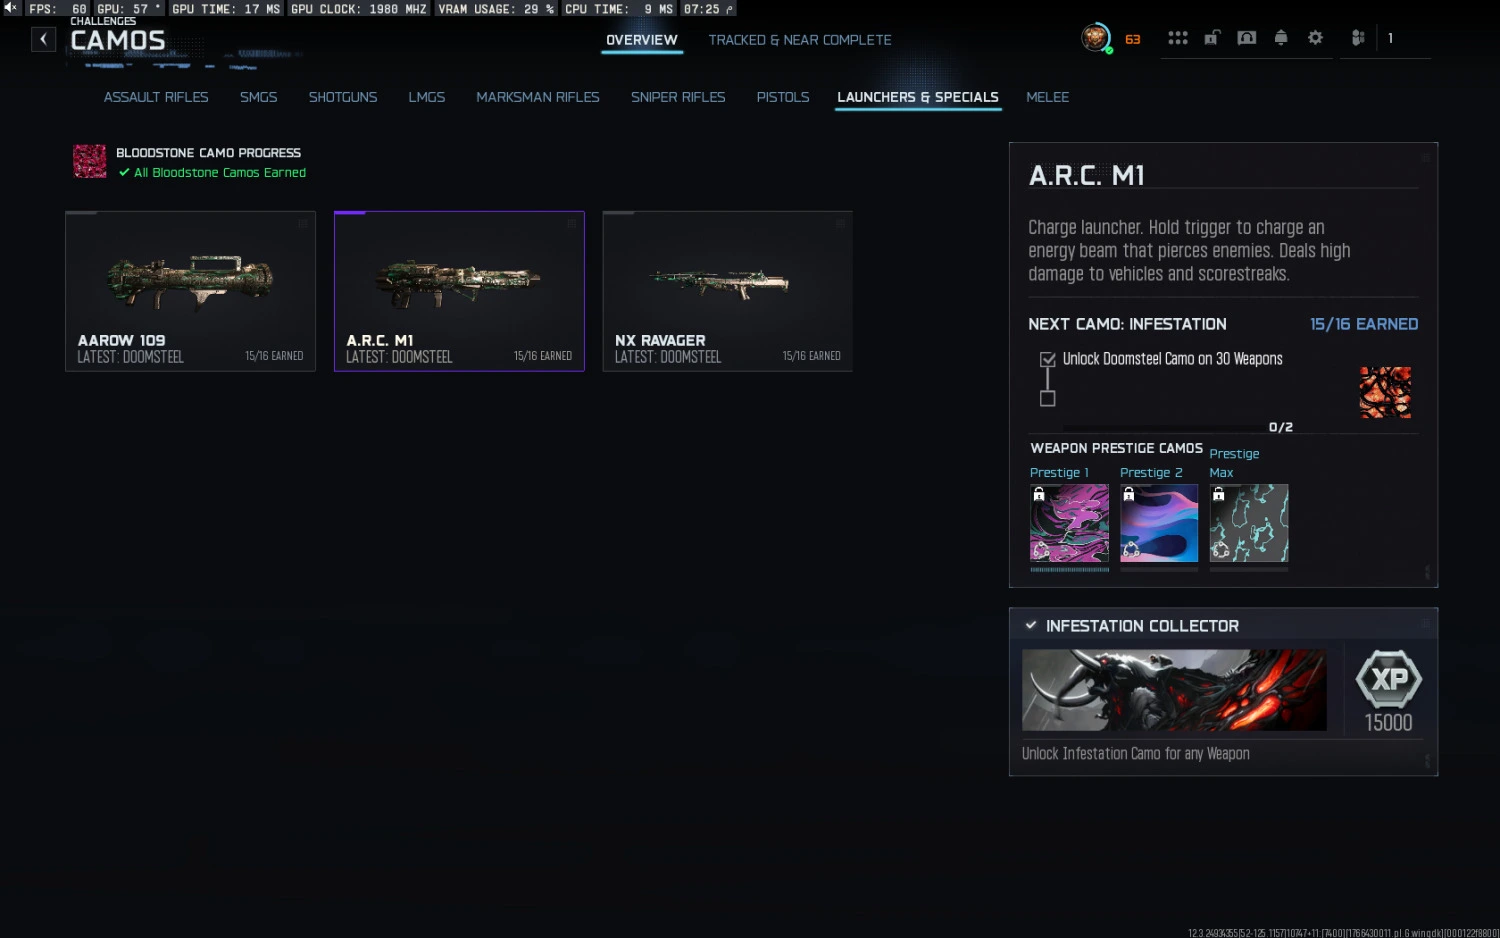Click the 'INFESTATION COLLECTOR' title
1500x938 pixels.
1142,626
